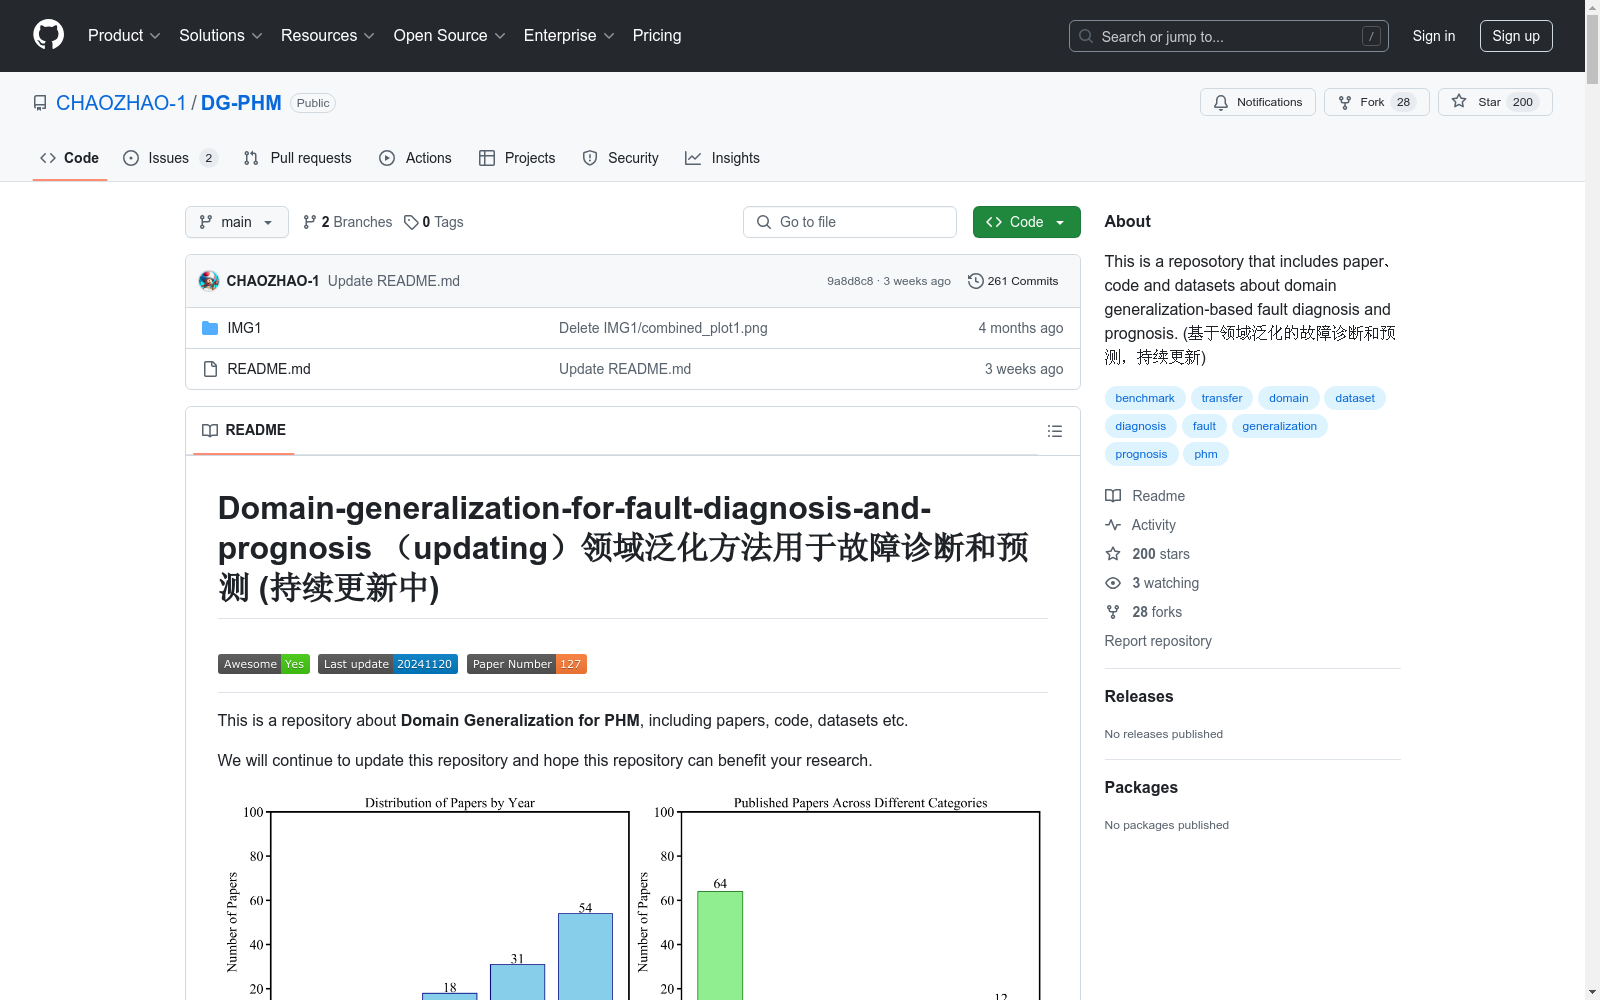
Task: Click the Search or jump to field
Action: coord(1229,36)
